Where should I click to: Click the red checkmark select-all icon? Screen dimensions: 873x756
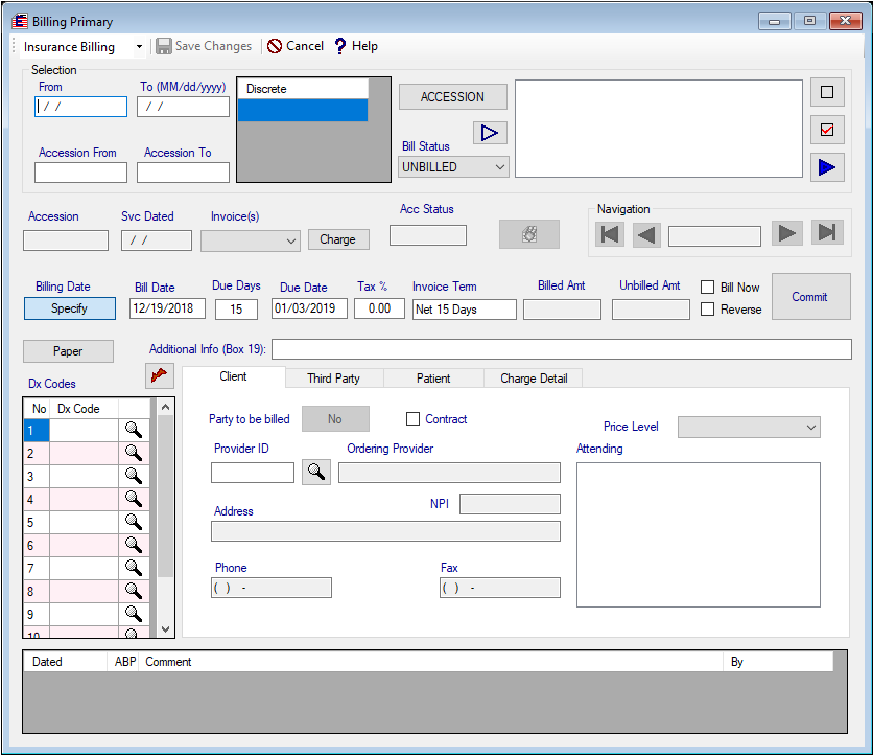tap(826, 130)
